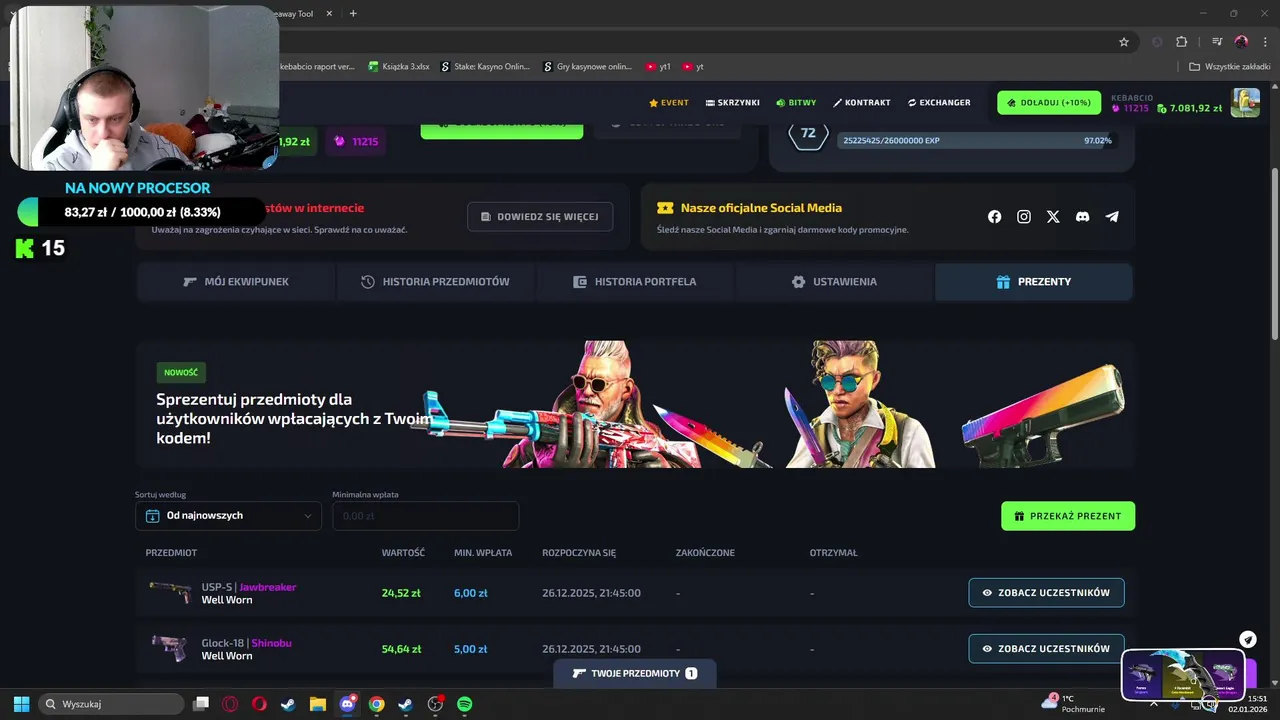Open the Discord social media icon
This screenshot has width=1280, height=720.
(1082, 216)
